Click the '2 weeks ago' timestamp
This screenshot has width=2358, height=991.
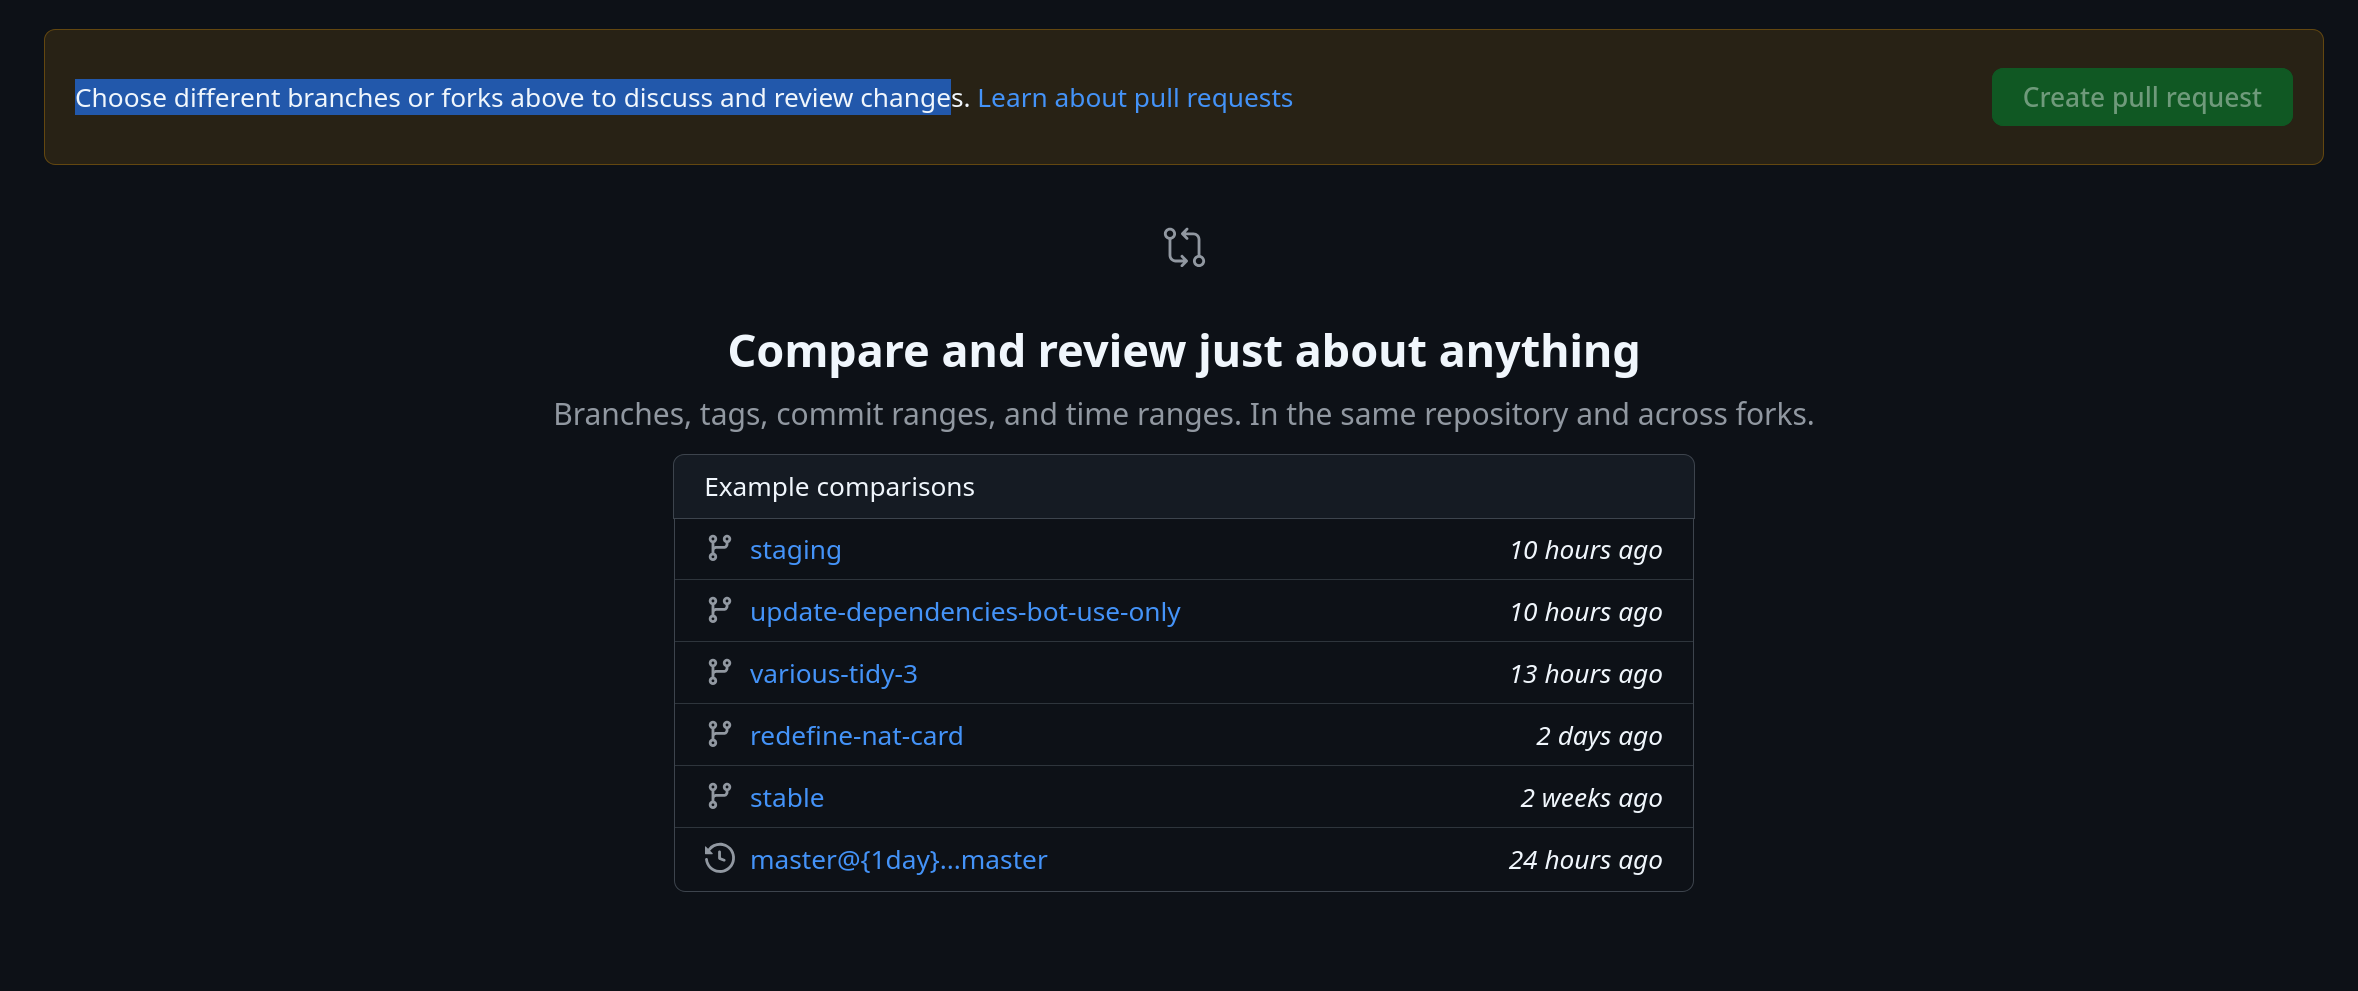1590,798
